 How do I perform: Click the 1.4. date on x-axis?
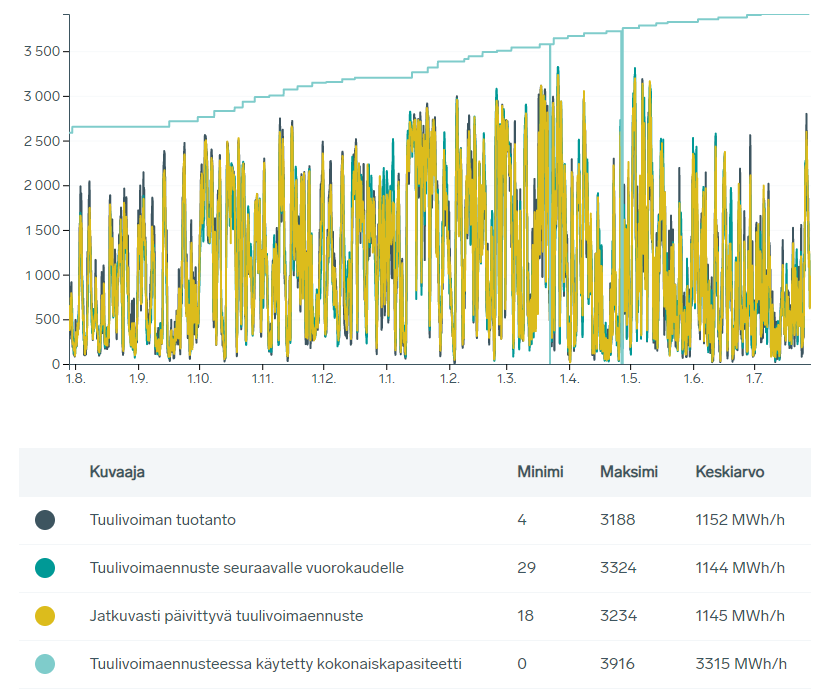tap(569, 380)
